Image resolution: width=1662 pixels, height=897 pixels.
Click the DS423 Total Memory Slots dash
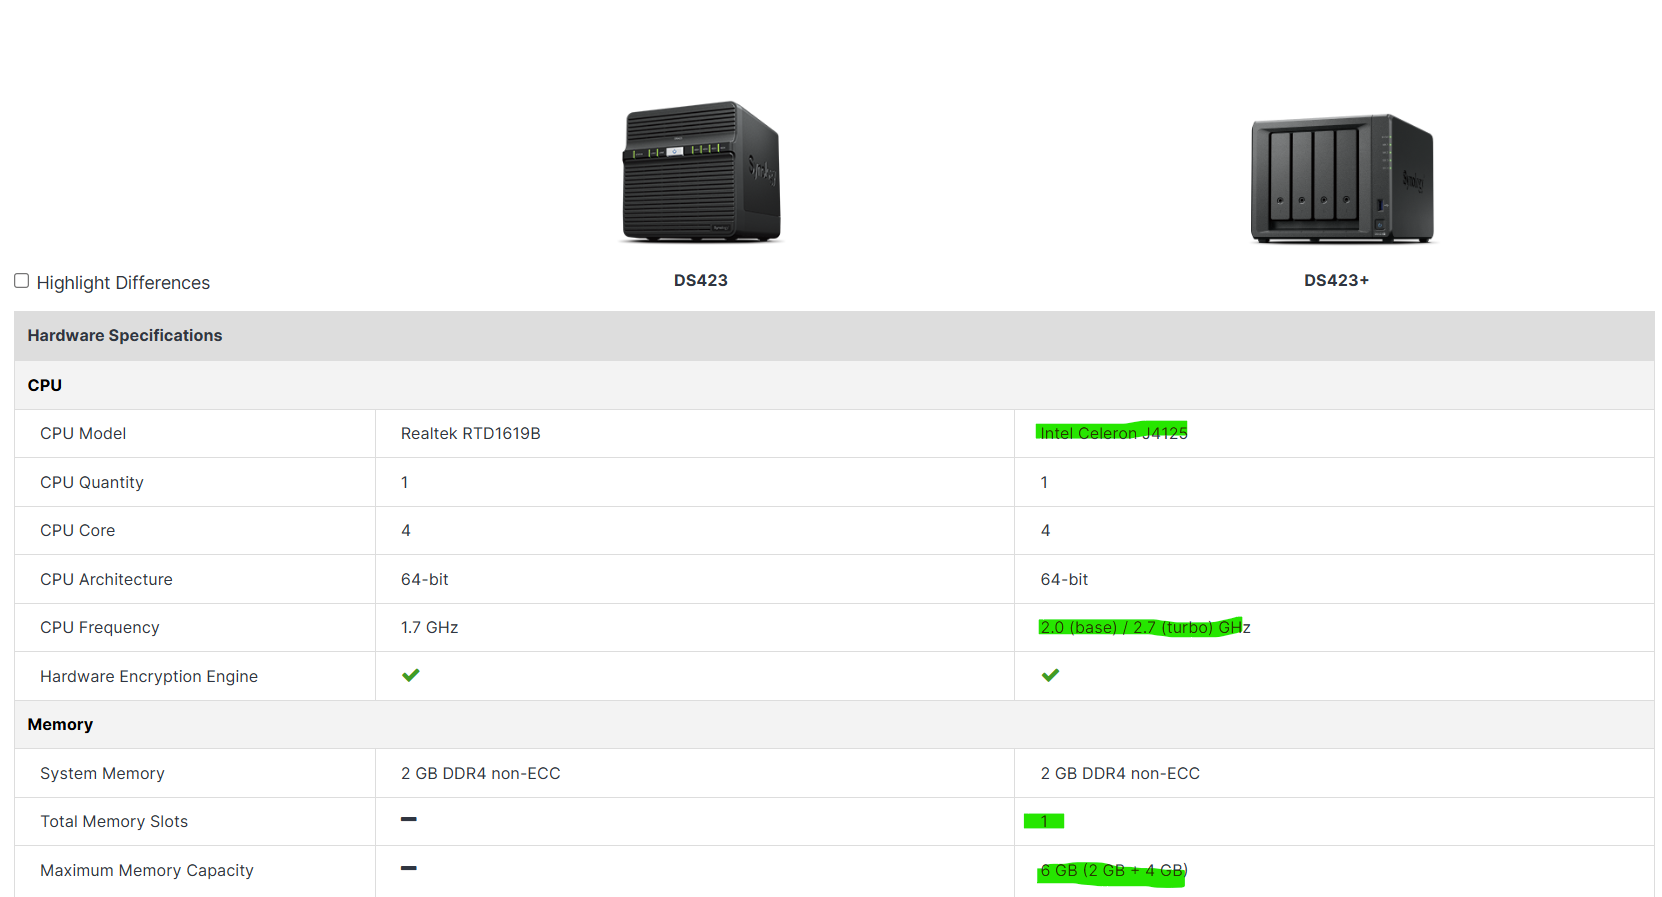(409, 820)
